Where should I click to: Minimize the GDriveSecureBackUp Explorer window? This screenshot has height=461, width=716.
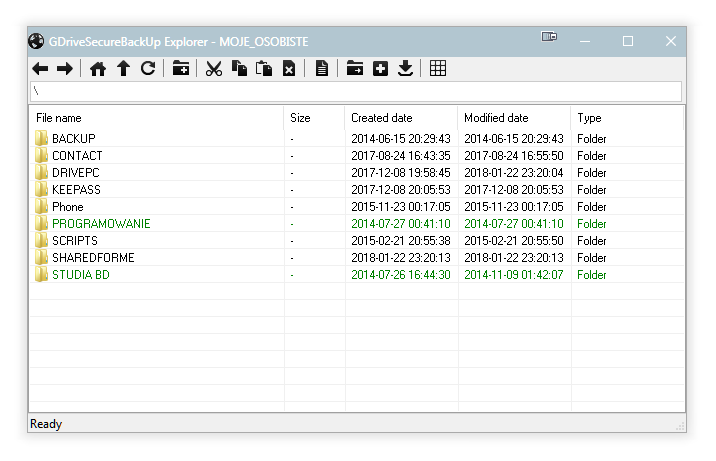[x=585, y=41]
